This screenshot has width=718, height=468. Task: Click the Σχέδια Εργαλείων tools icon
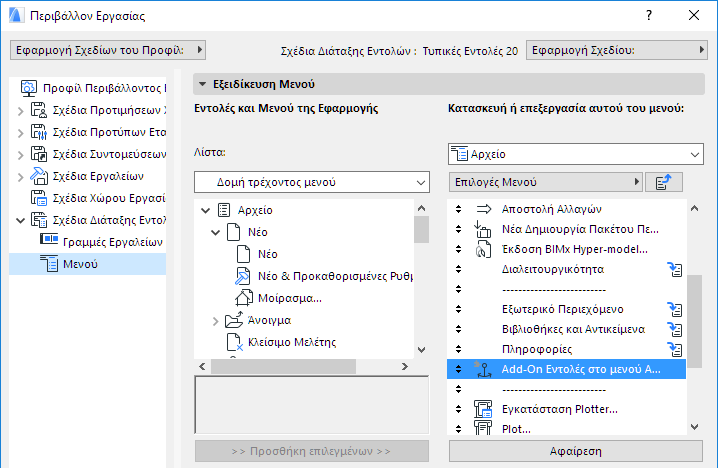click(39, 176)
